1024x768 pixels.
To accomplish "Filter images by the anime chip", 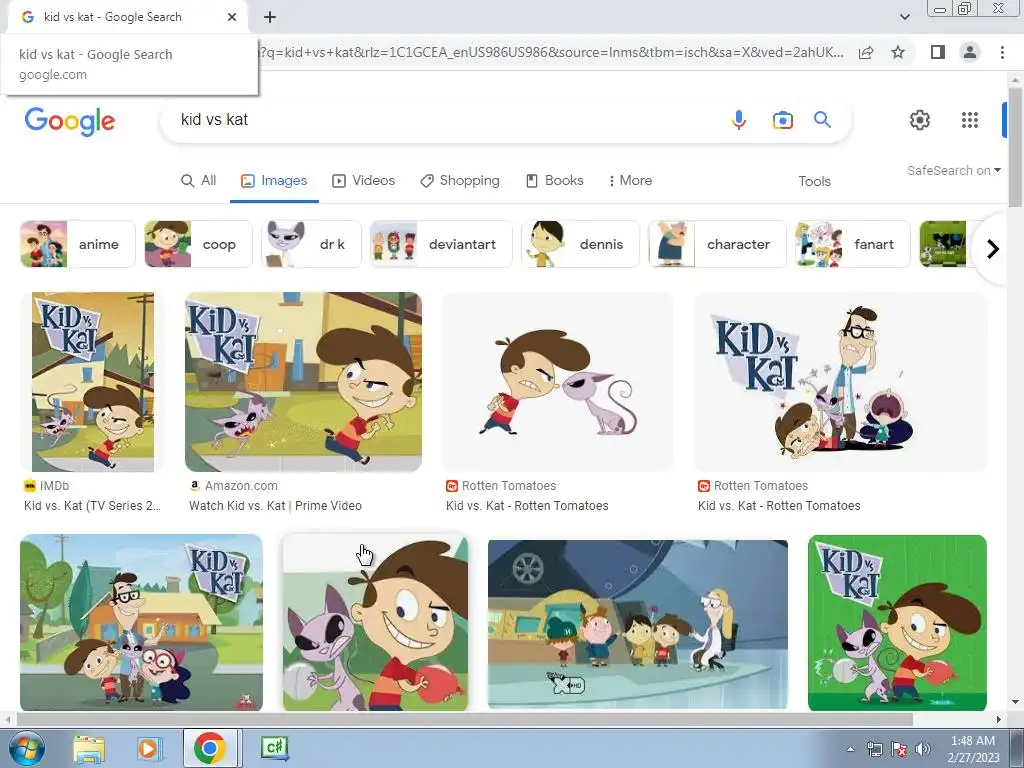I will [x=78, y=244].
